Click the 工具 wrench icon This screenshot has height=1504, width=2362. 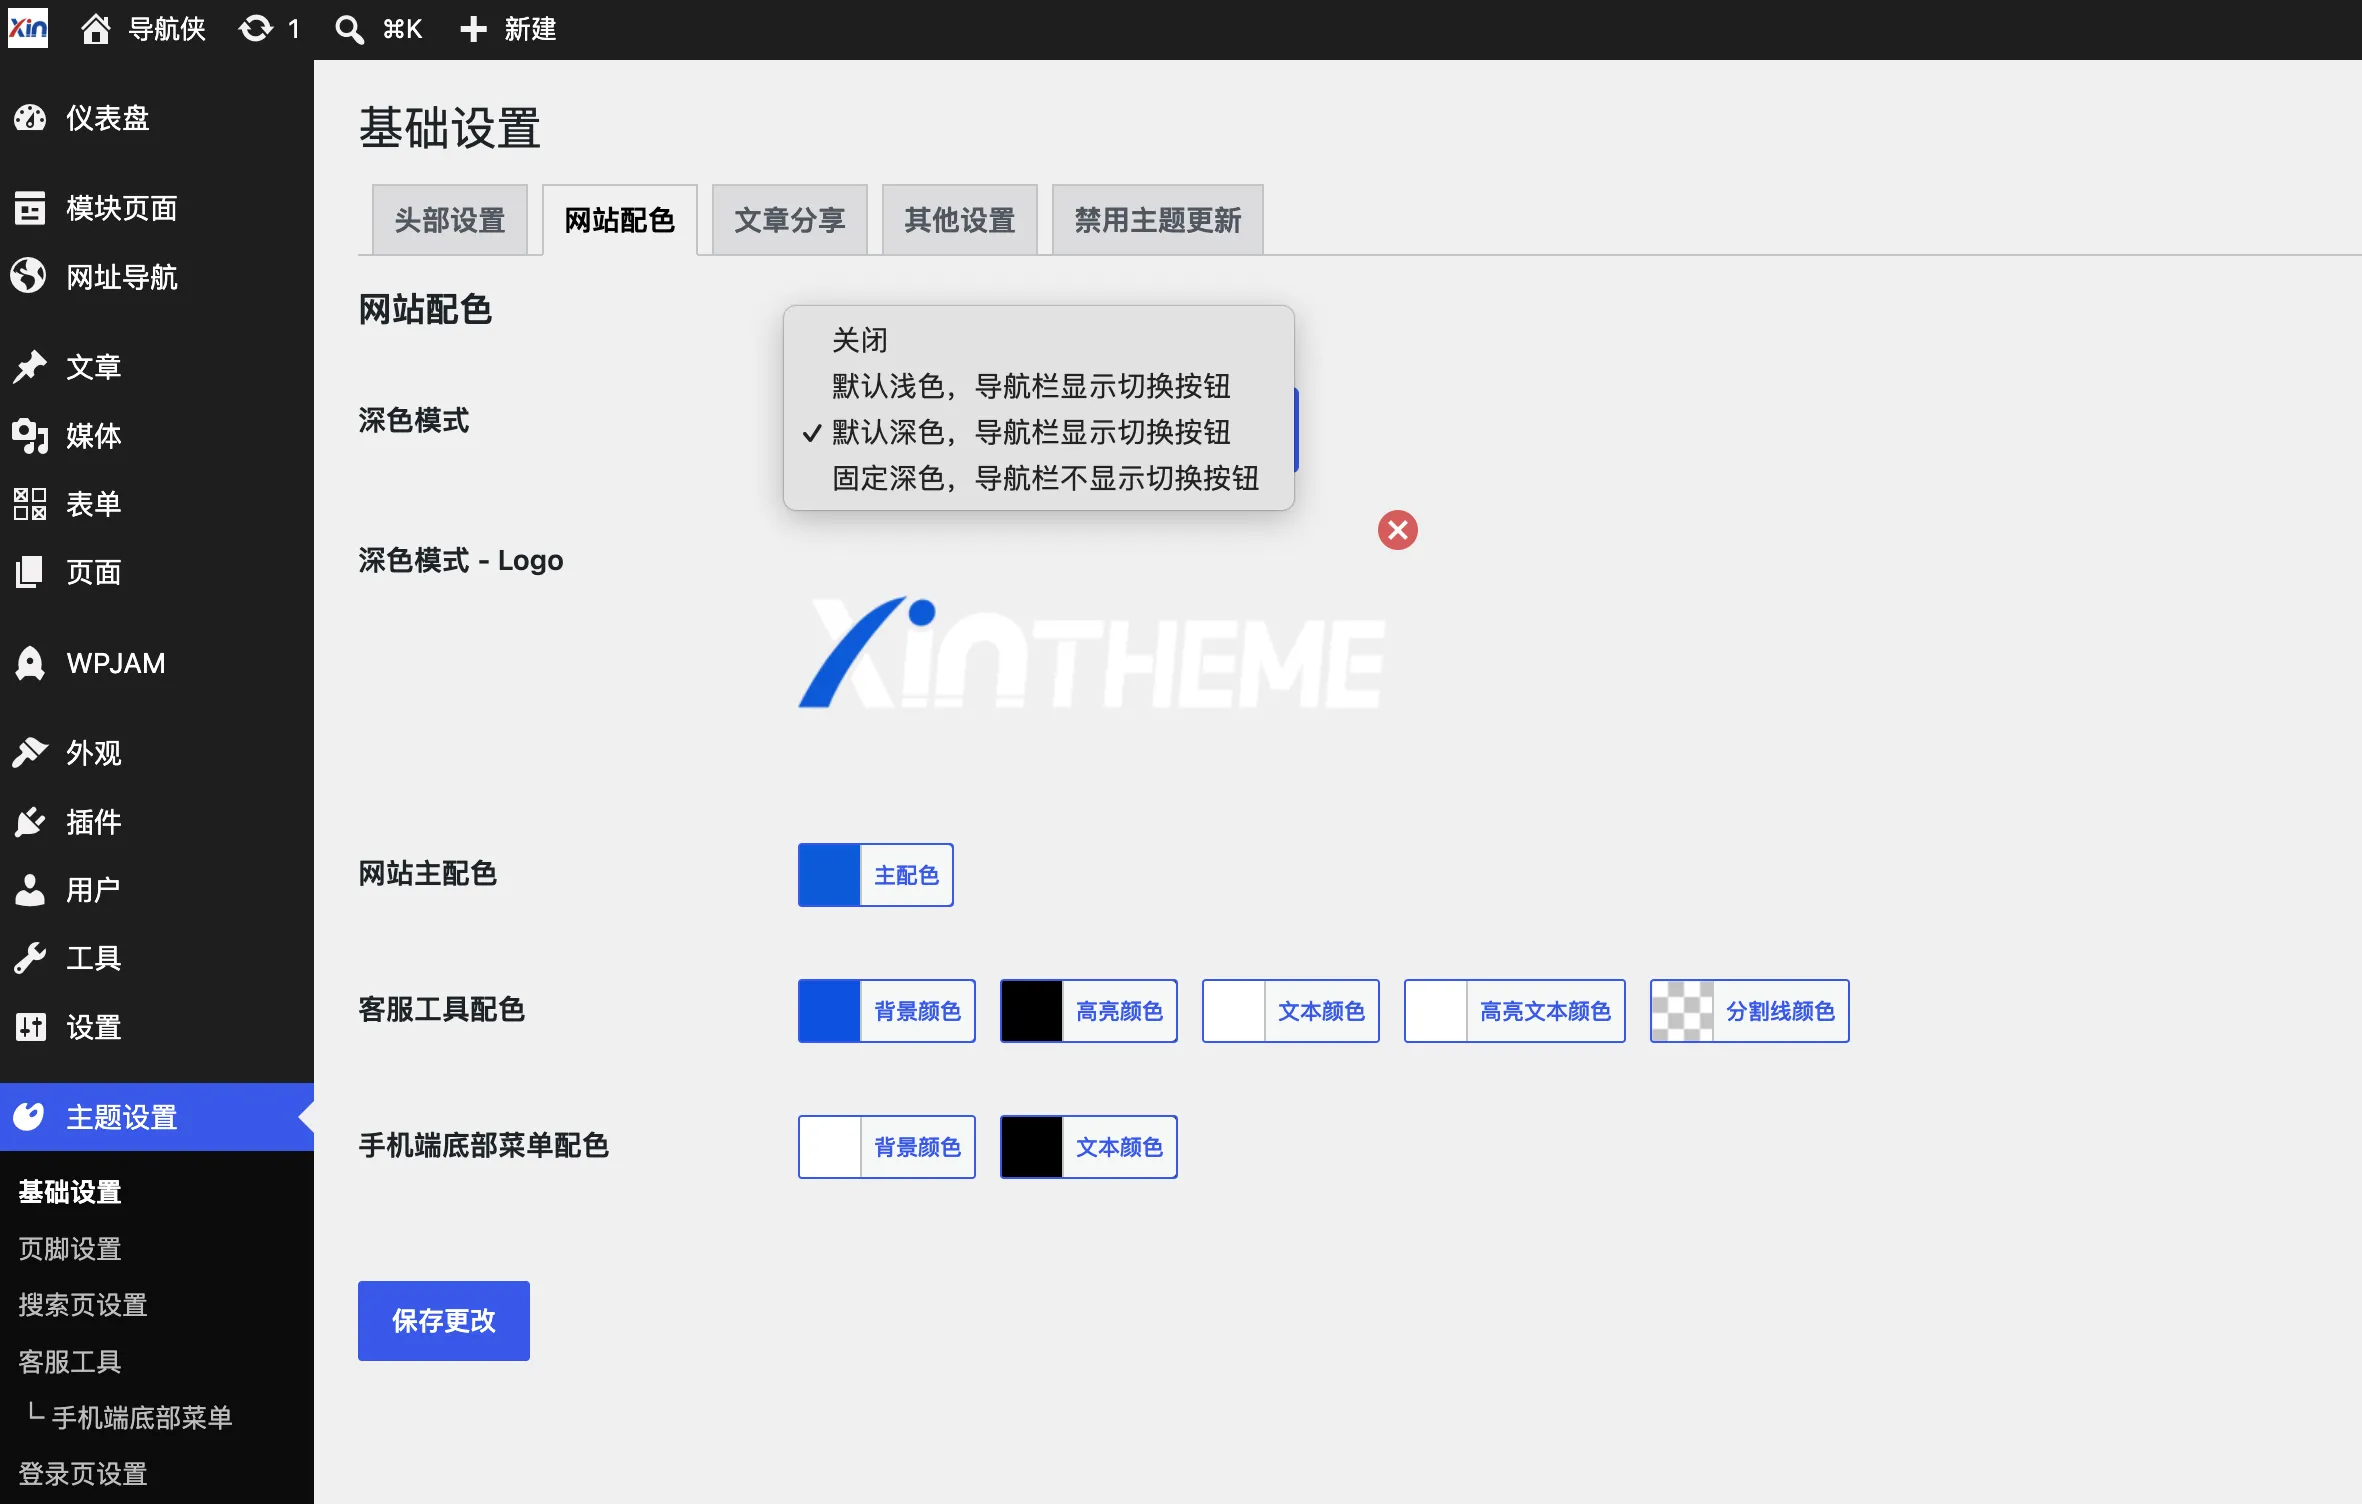pyautogui.click(x=30, y=958)
